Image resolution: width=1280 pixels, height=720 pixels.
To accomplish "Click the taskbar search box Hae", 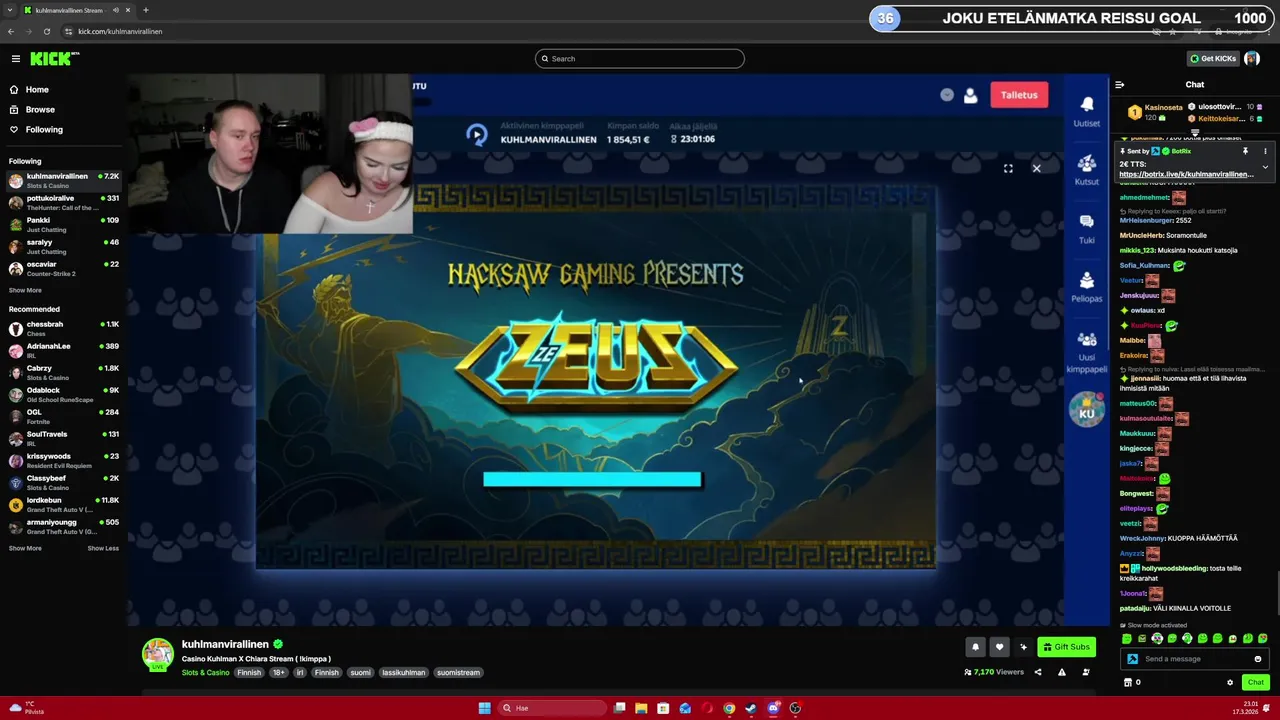I will pyautogui.click(x=553, y=708).
